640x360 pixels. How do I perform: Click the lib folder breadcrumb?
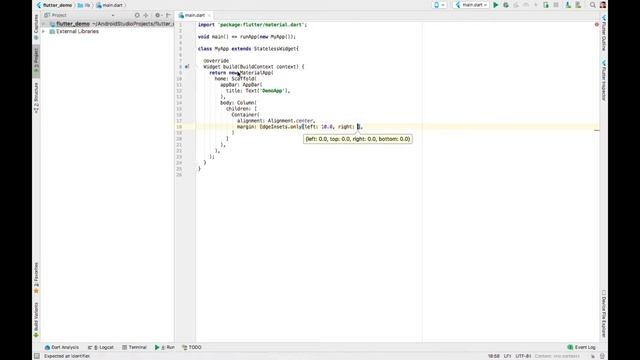[84, 5]
